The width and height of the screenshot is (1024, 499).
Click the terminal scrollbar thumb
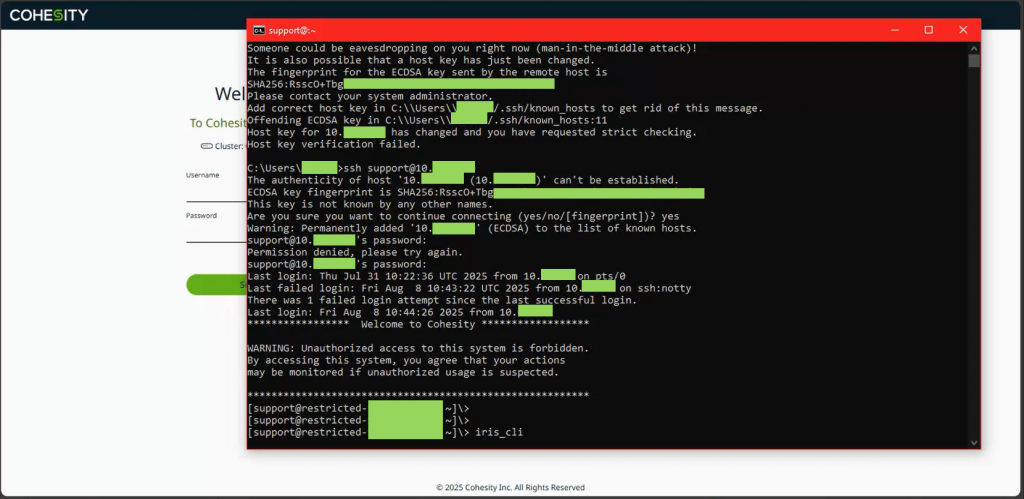pyautogui.click(x=974, y=60)
